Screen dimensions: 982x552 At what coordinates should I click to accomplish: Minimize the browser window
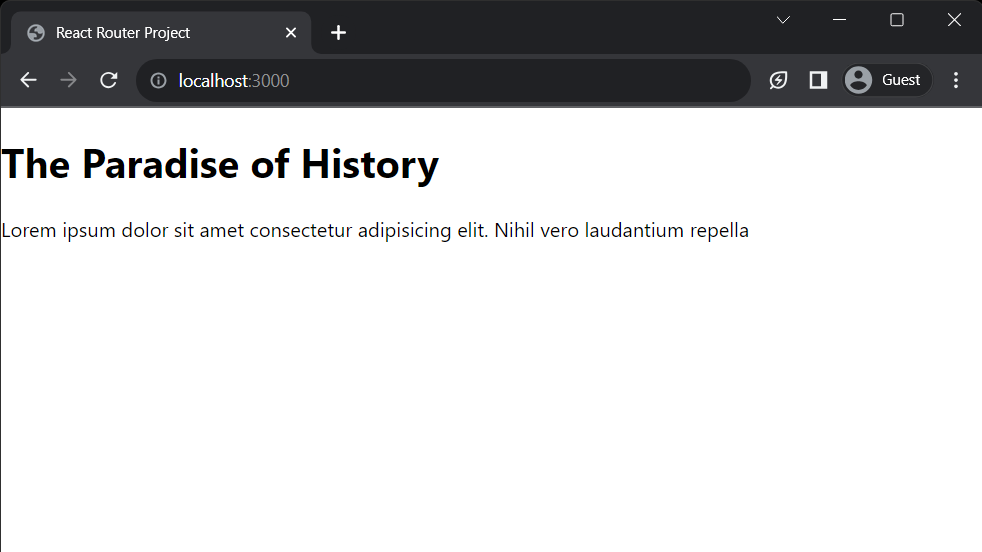(x=839, y=20)
